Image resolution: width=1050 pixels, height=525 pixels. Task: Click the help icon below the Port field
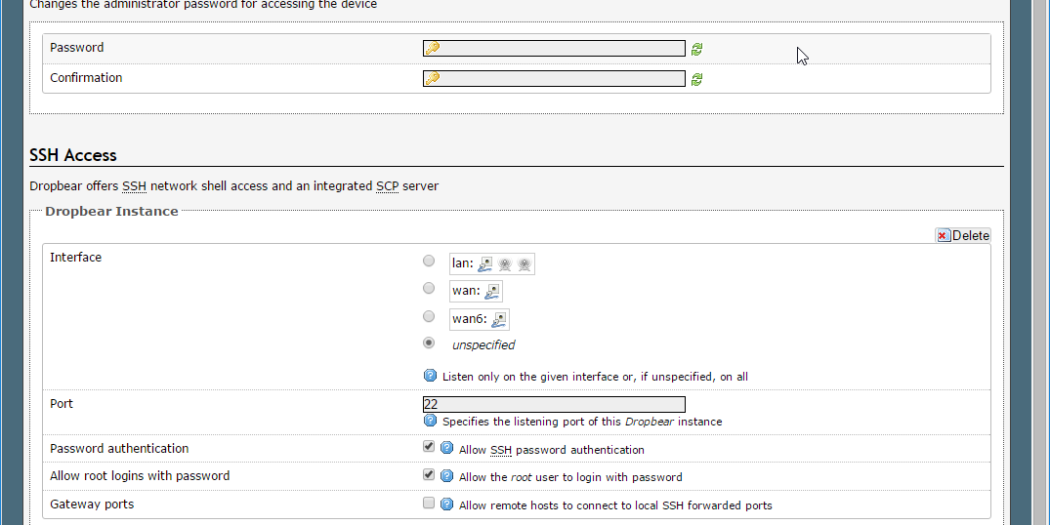tap(431, 421)
